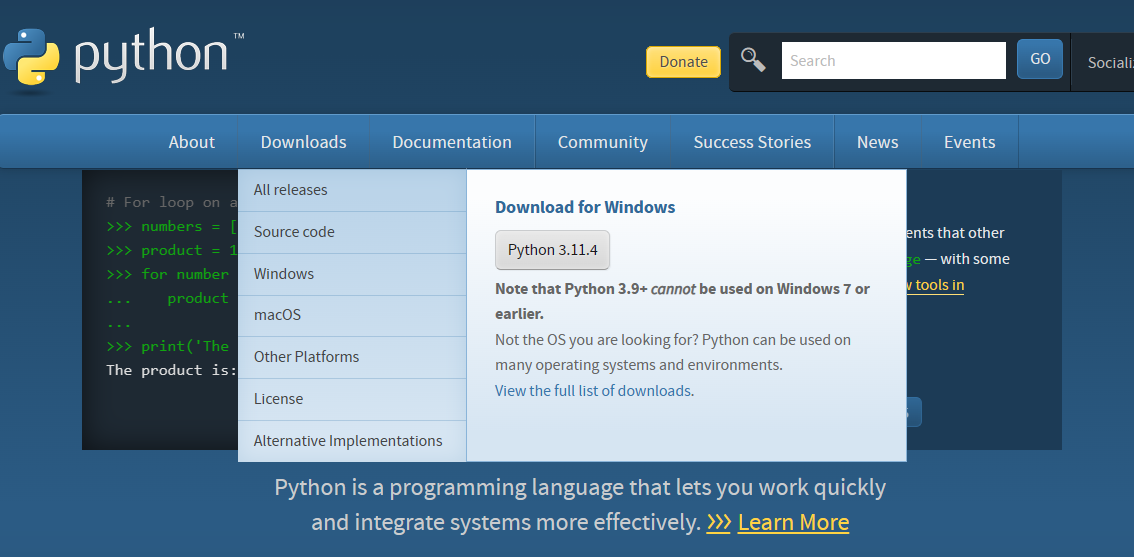This screenshot has height=557, width=1134.
Task: Follow the Learn More link
Action: click(x=793, y=522)
